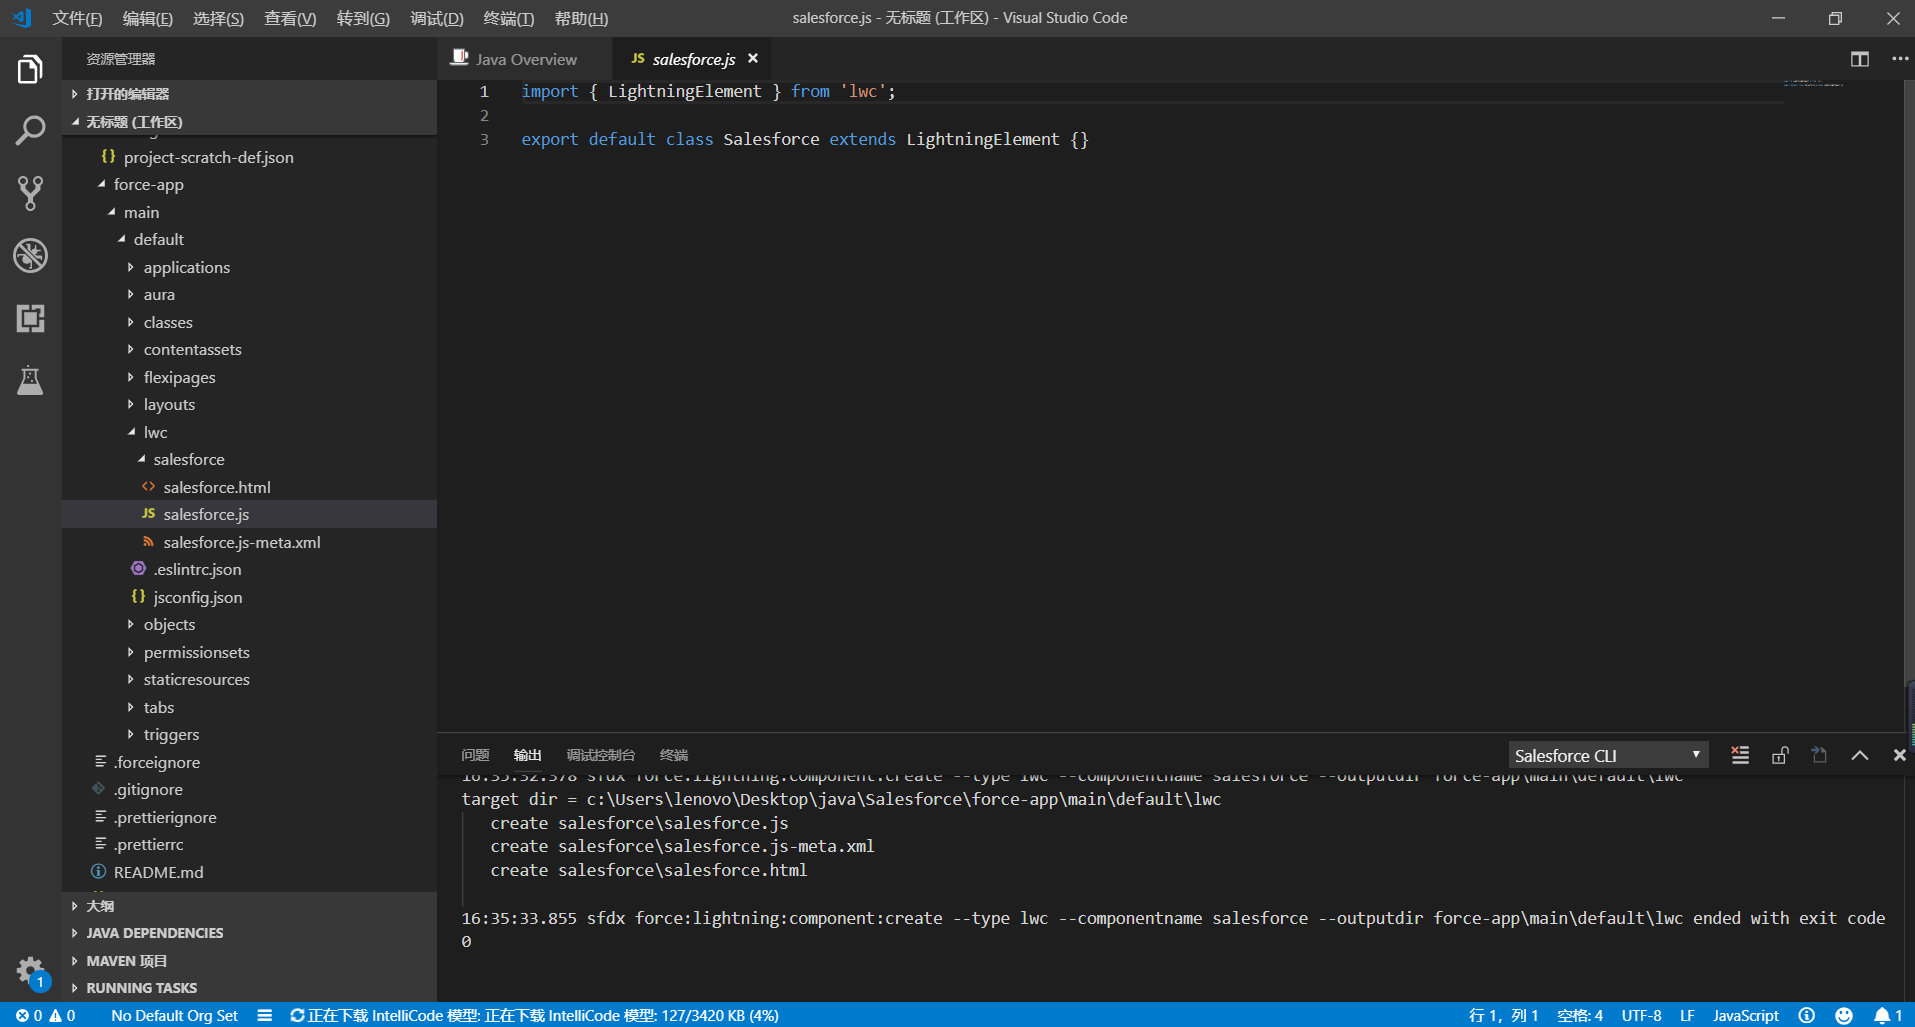Expand the aura folder

[x=249, y=295]
